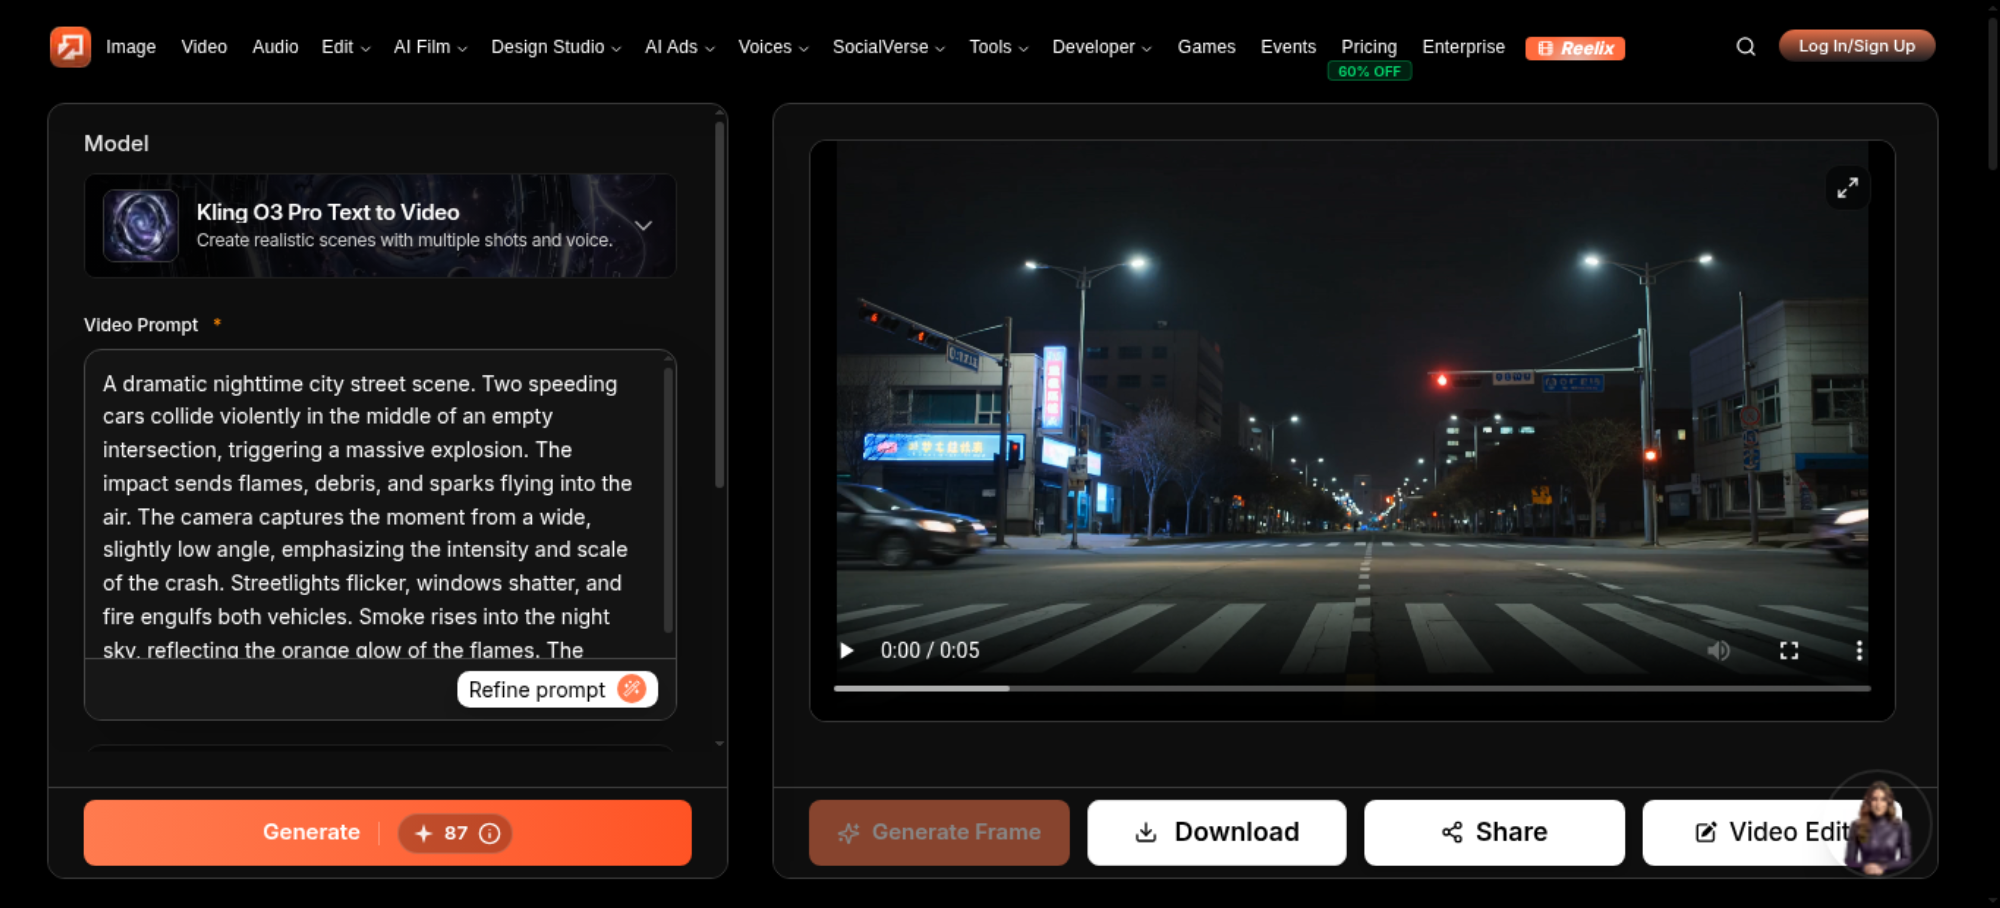Expand the SocialVerse menu
Viewport: 2000px width, 908px height.
point(889,47)
